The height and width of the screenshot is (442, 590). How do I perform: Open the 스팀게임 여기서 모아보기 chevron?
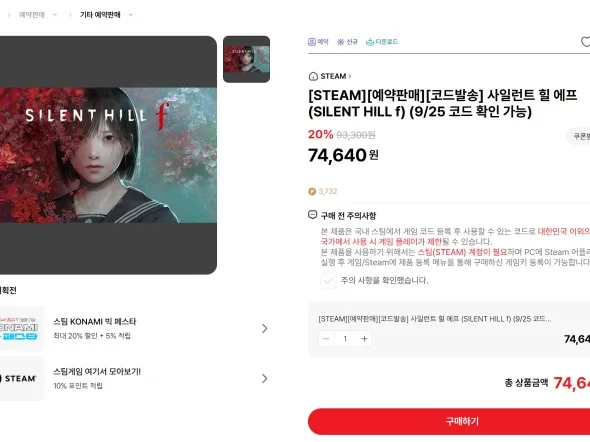[x=265, y=378]
